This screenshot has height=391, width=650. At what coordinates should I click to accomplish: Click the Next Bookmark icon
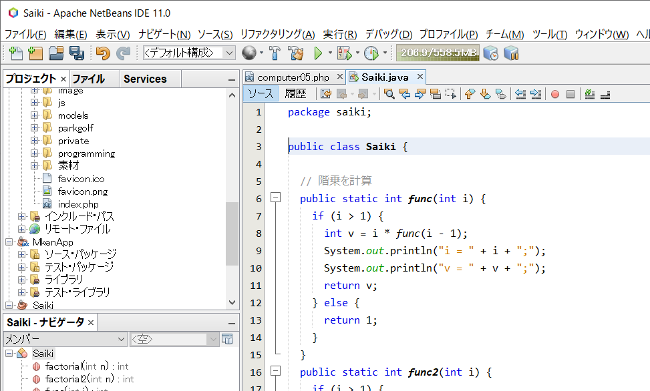click(x=485, y=94)
